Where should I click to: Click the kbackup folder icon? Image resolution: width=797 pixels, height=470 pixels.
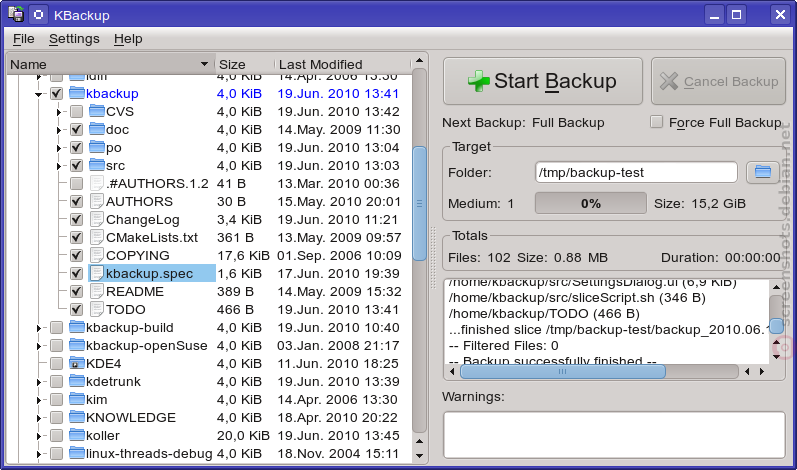(x=77, y=93)
